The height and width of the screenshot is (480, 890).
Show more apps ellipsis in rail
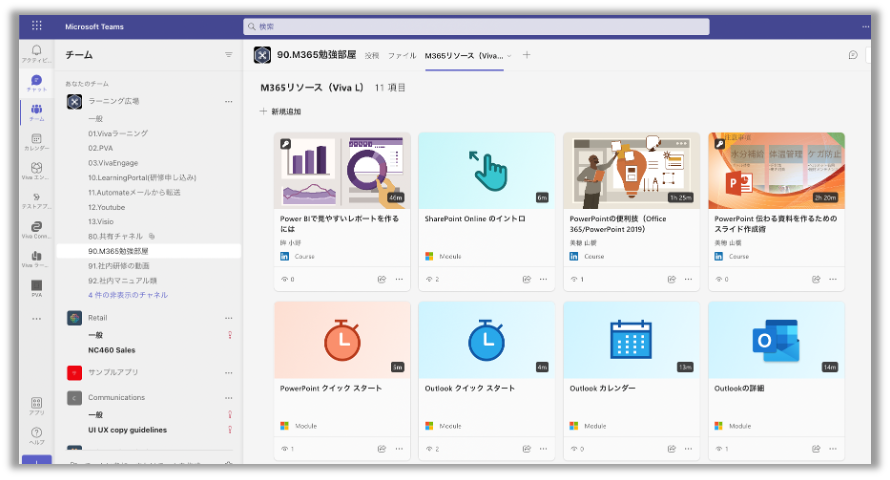pyautogui.click(x=36, y=319)
